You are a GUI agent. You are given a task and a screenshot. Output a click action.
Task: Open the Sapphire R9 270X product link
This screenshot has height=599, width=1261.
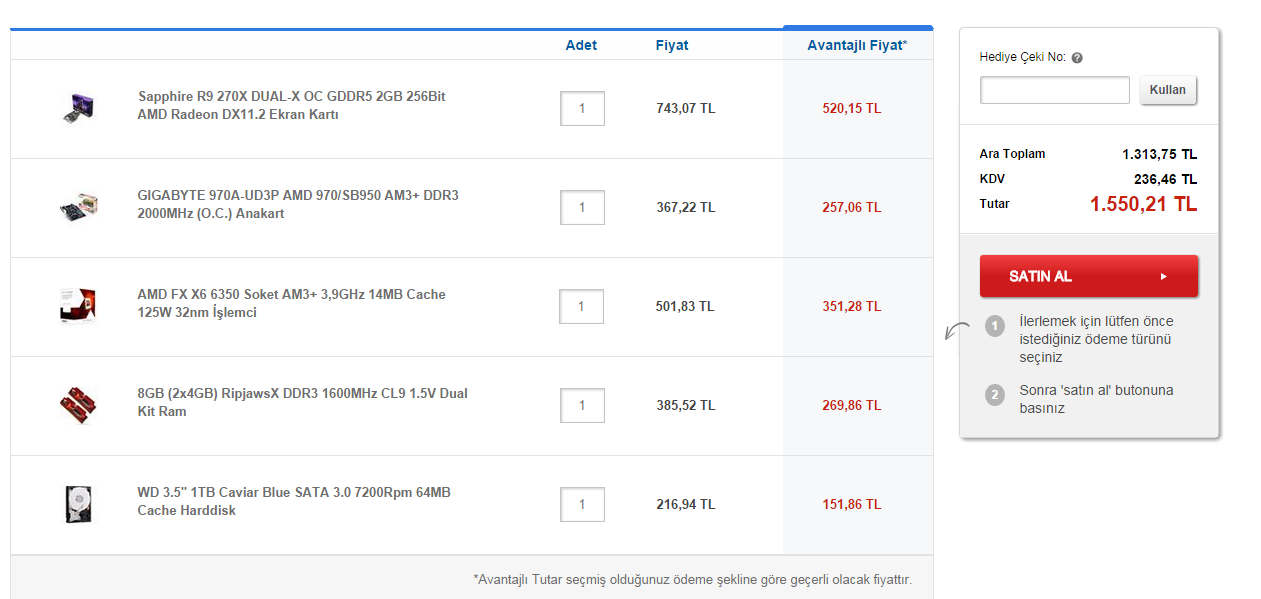pyautogui.click(x=291, y=105)
